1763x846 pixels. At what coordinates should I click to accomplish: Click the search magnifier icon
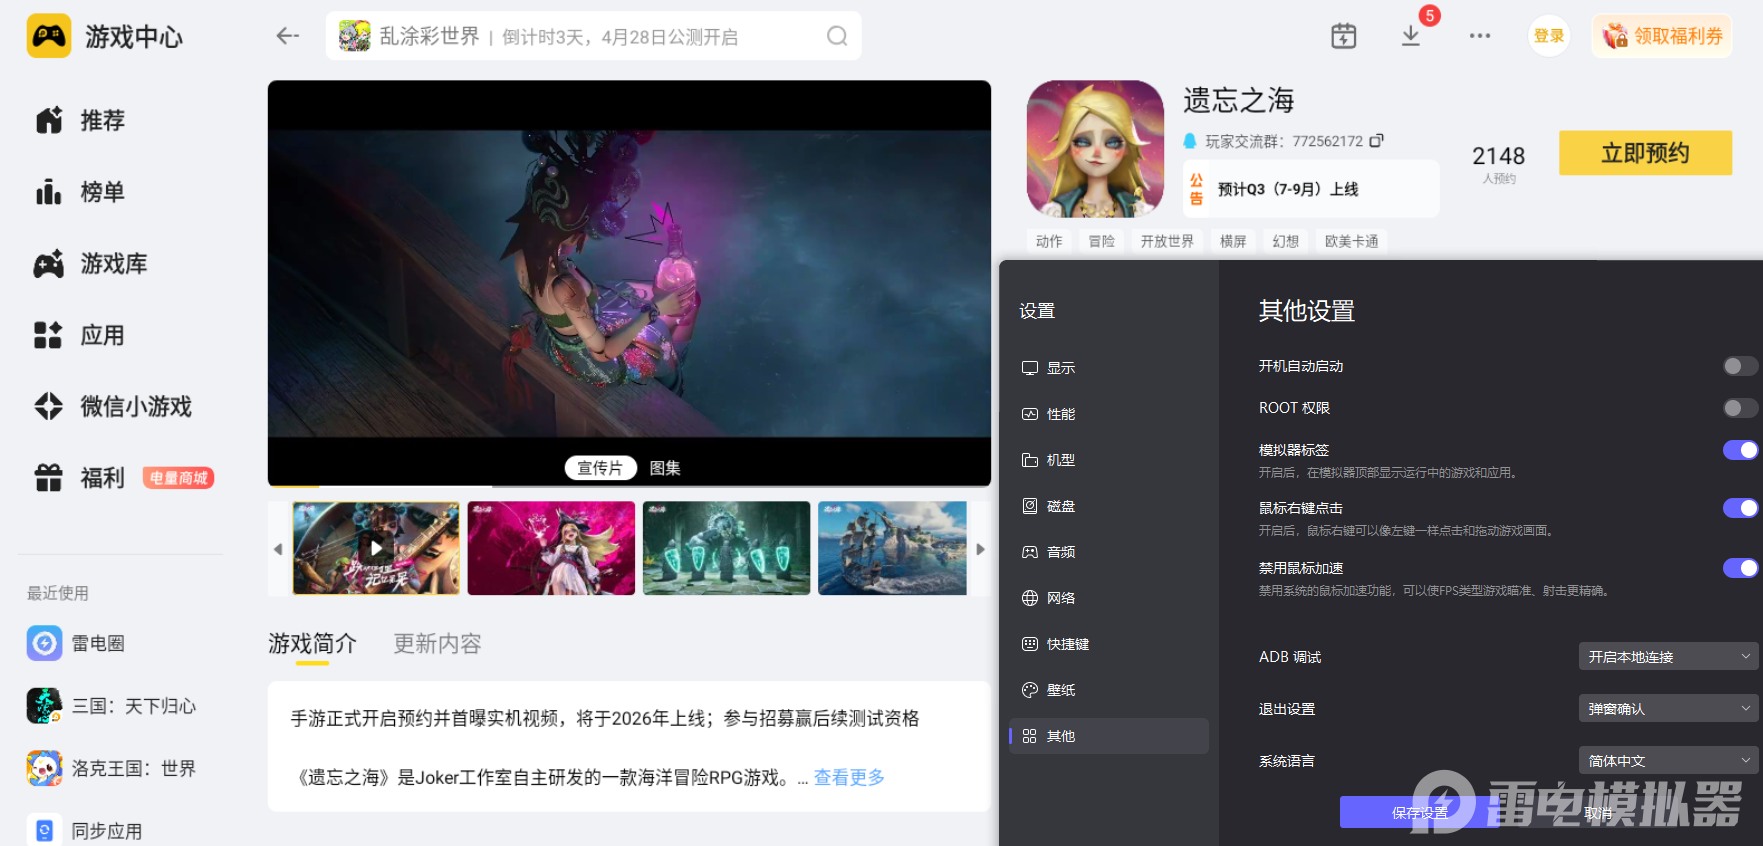837,36
